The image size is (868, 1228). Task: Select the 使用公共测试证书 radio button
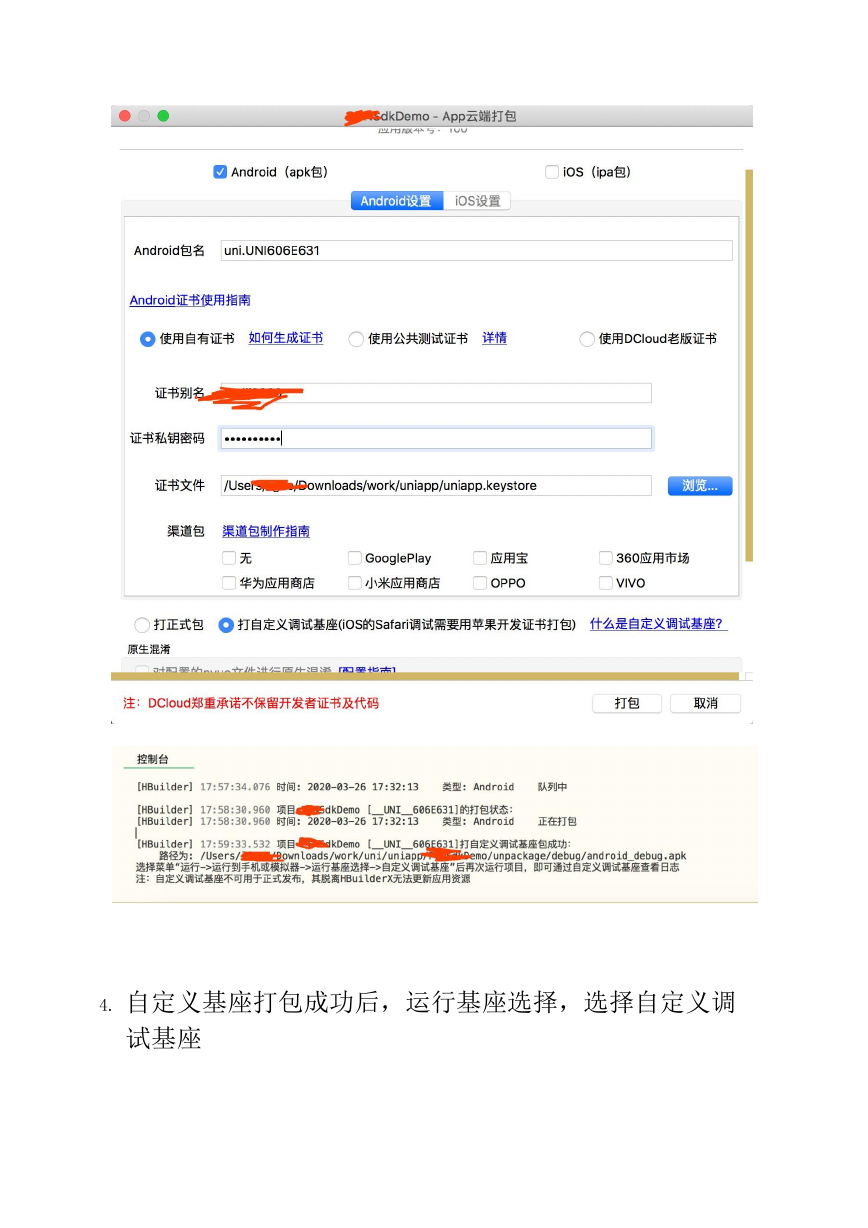356,339
